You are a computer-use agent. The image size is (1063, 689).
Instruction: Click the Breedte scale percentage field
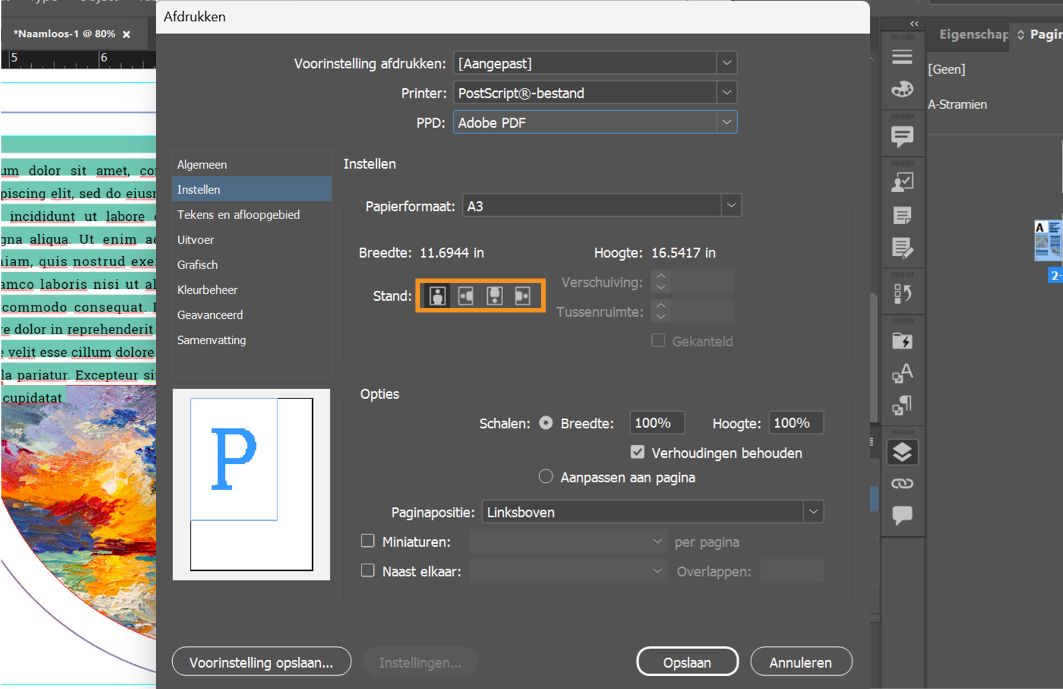(x=656, y=422)
